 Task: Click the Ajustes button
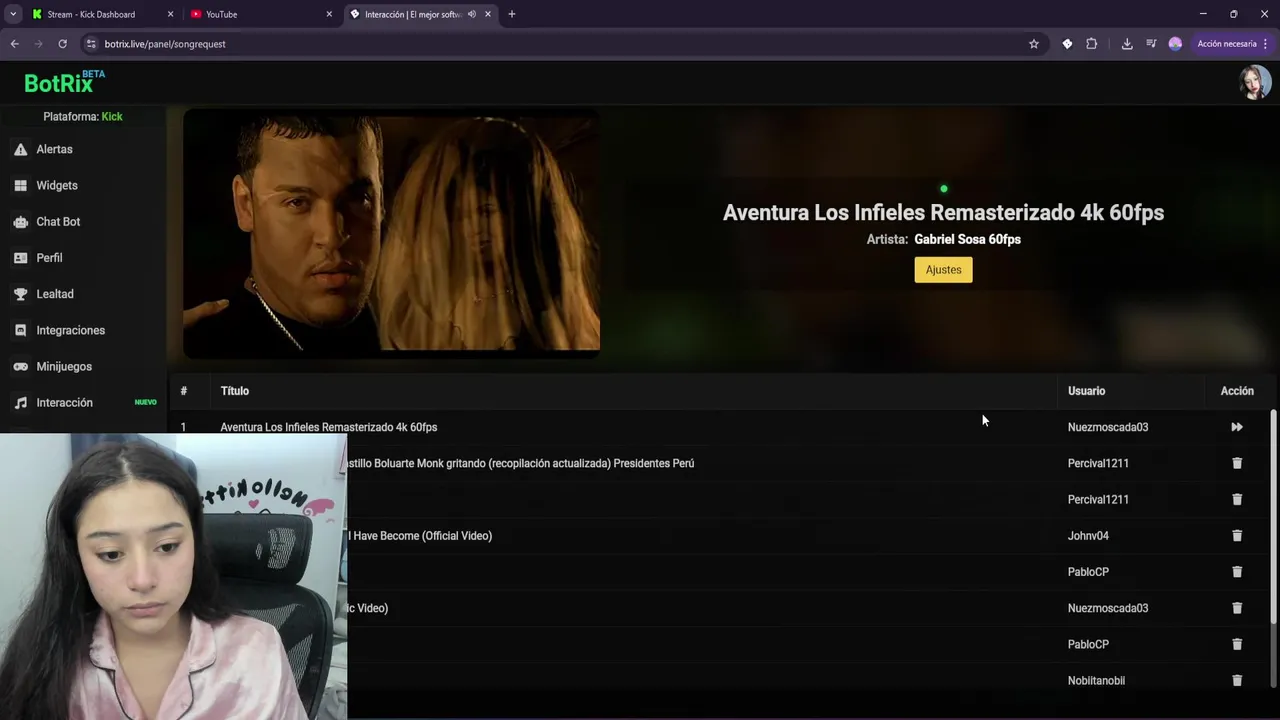pyautogui.click(x=943, y=270)
